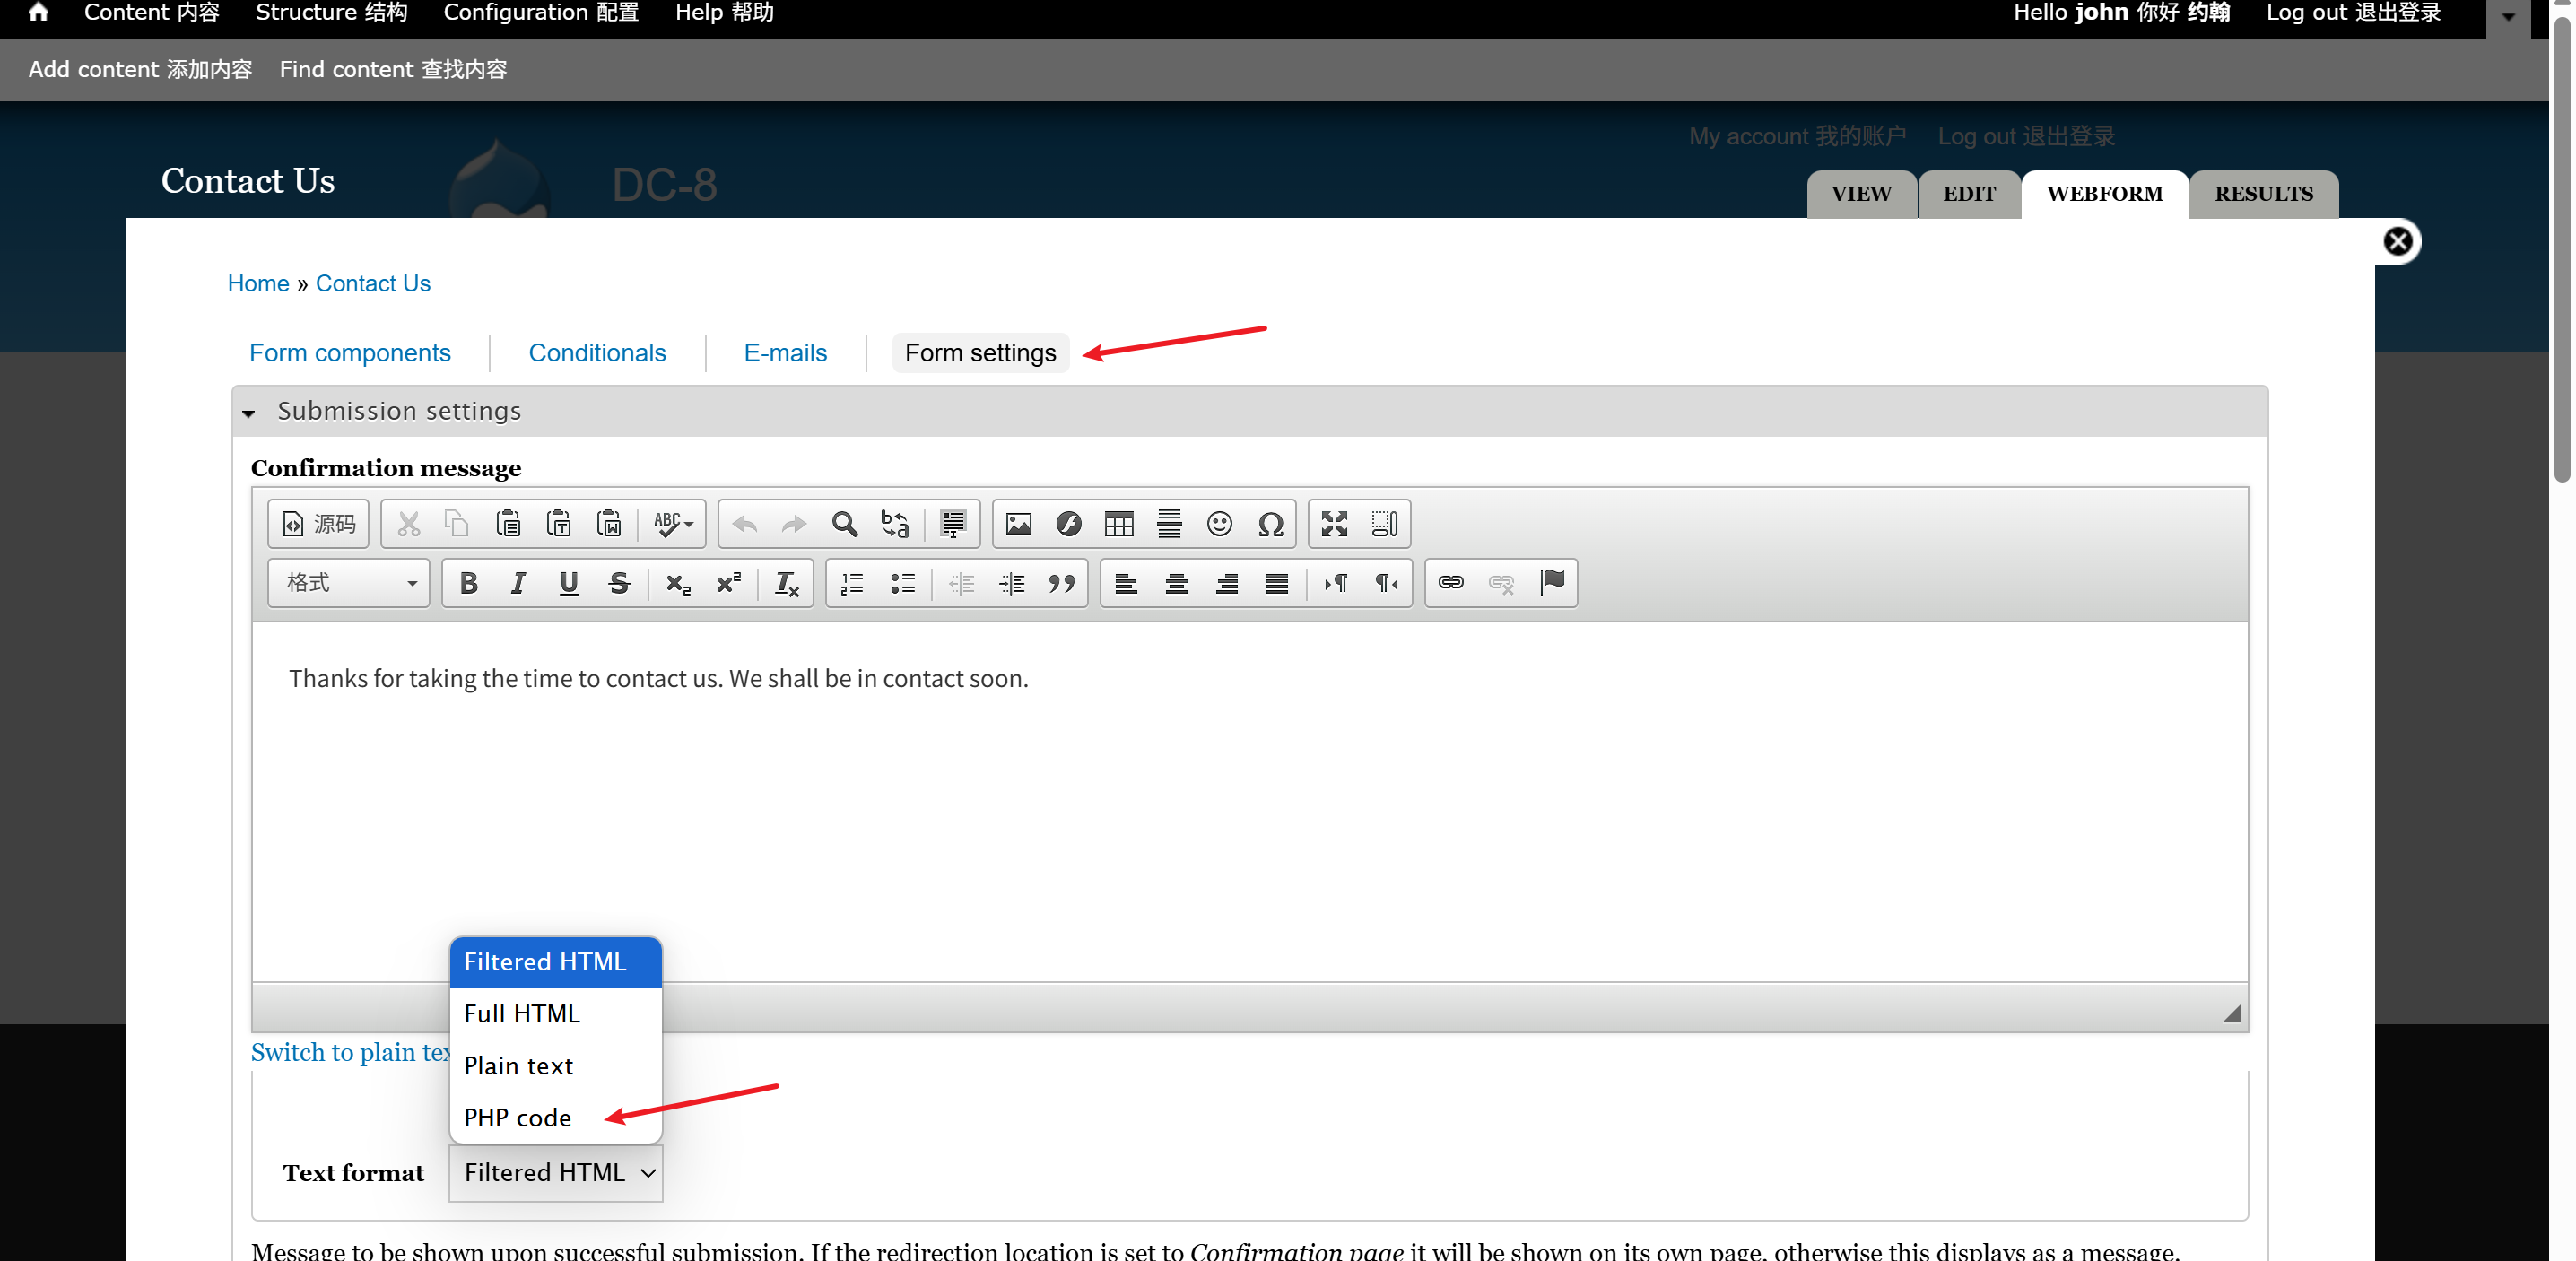The width and height of the screenshot is (2576, 1261).
Task: Insert an anchor with the flag icon
Action: click(x=1552, y=583)
